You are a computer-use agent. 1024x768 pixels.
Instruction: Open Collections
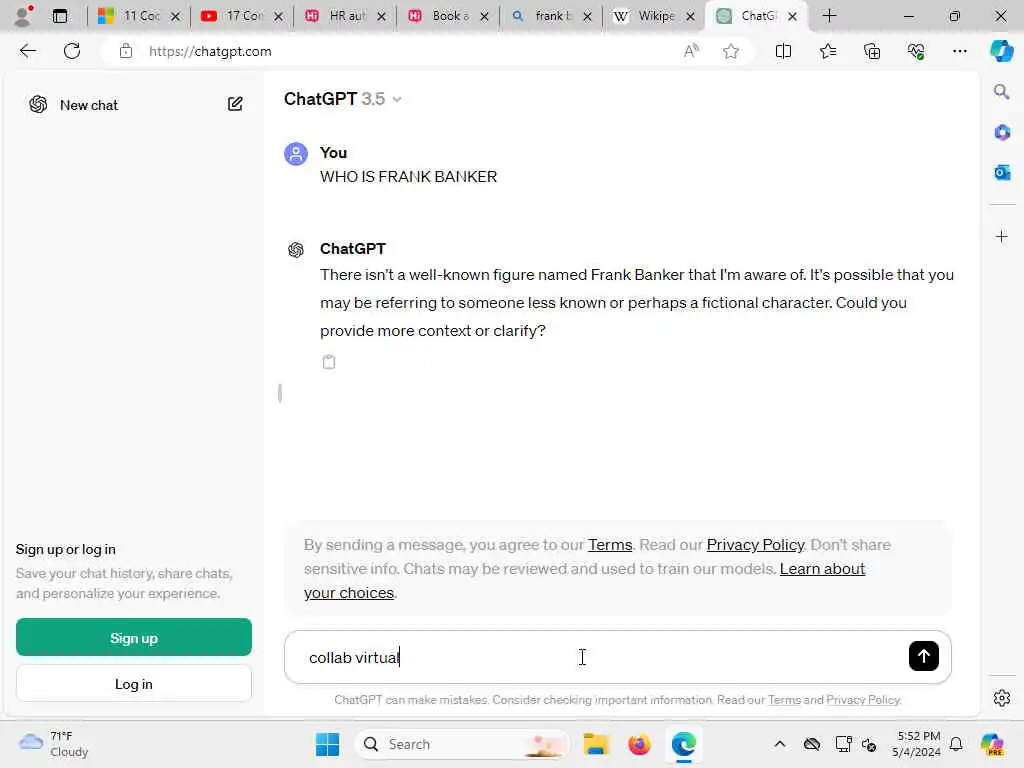coord(872,51)
